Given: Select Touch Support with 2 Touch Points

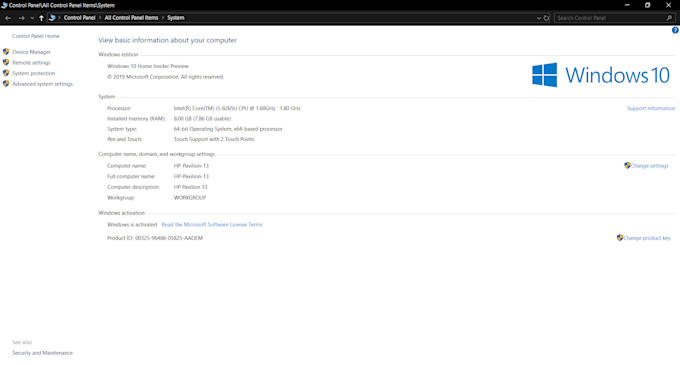Looking at the screenshot, I should 214,140.
